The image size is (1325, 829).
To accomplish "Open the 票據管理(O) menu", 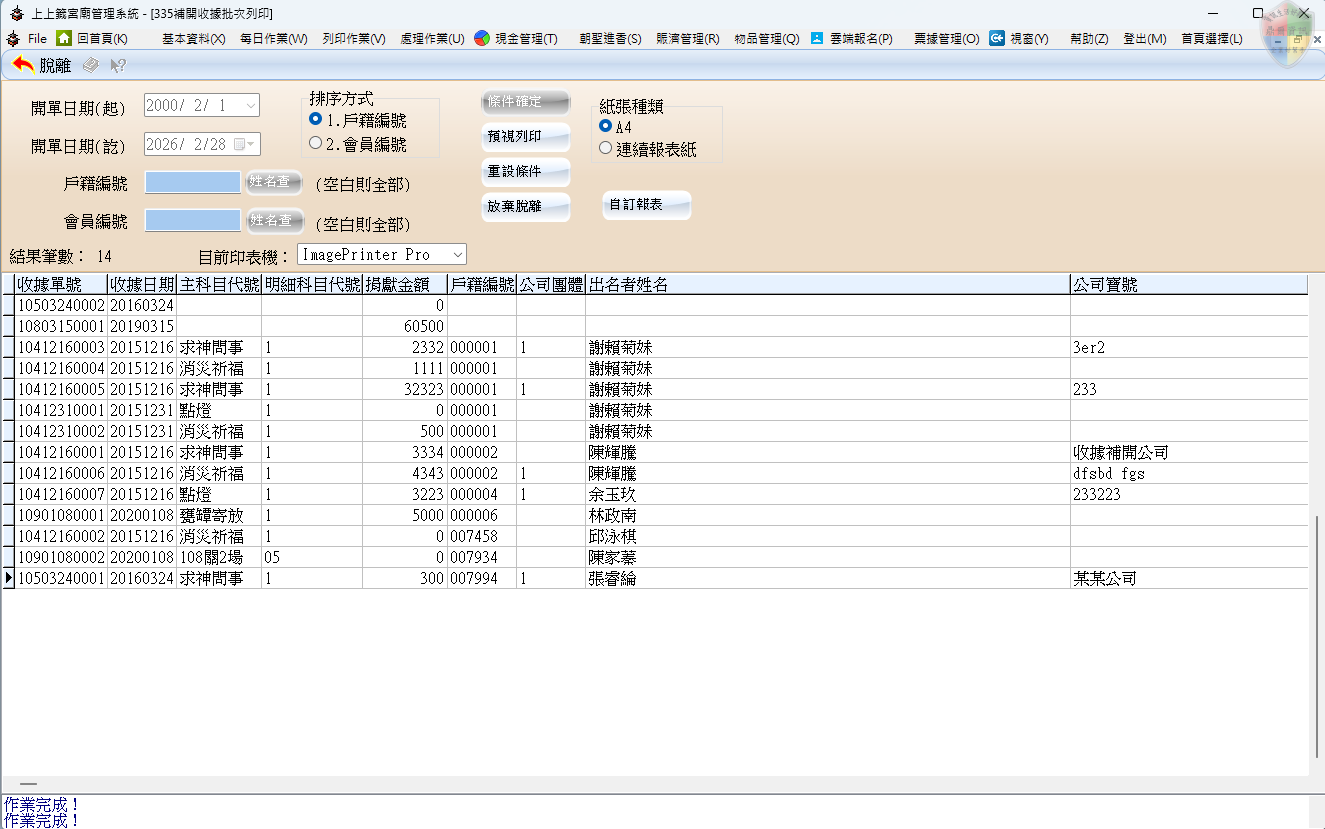I will (x=946, y=39).
